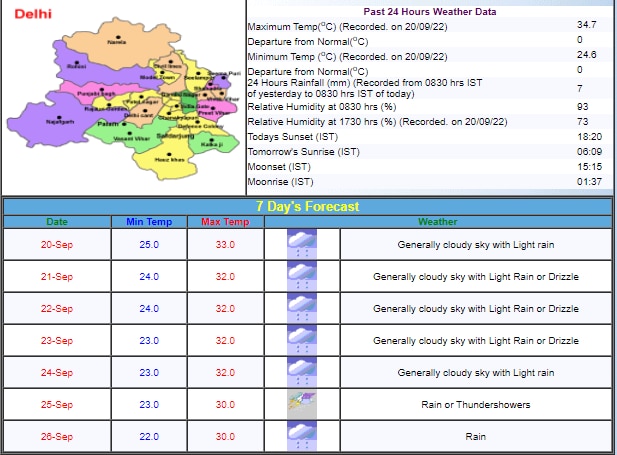Click the rain icon for 26-Sep
The height and width of the screenshot is (455, 617).
pos(301,436)
